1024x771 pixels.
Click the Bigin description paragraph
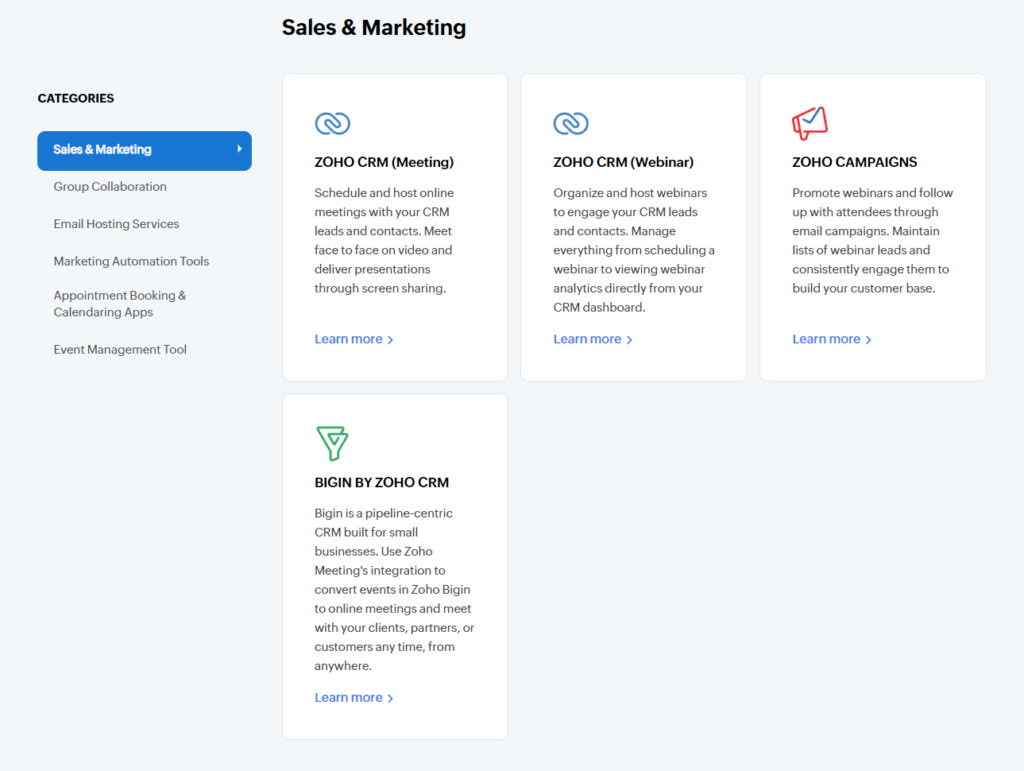click(x=394, y=590)
